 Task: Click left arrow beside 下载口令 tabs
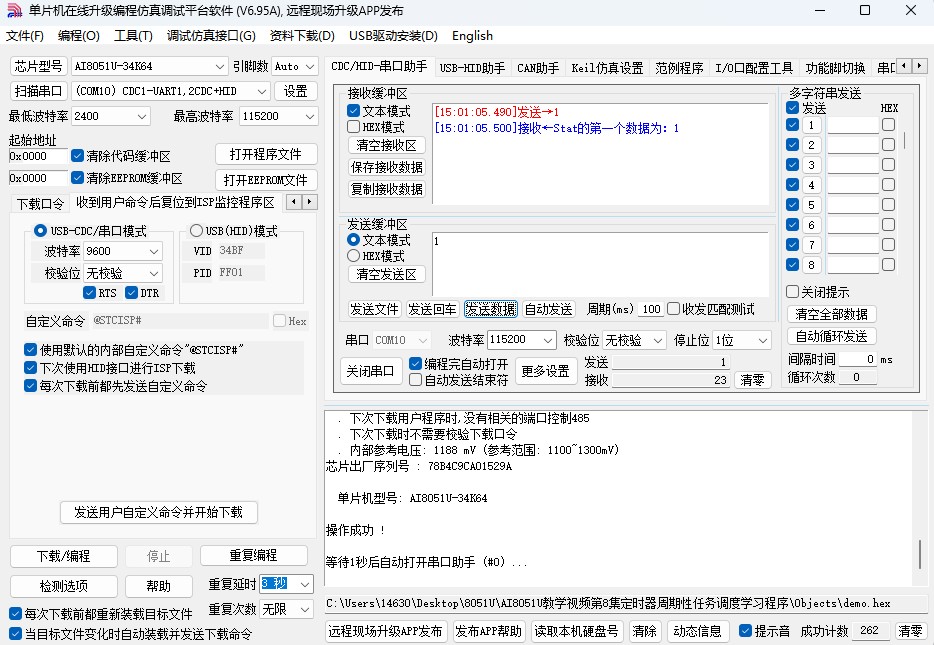click(294, 202)
